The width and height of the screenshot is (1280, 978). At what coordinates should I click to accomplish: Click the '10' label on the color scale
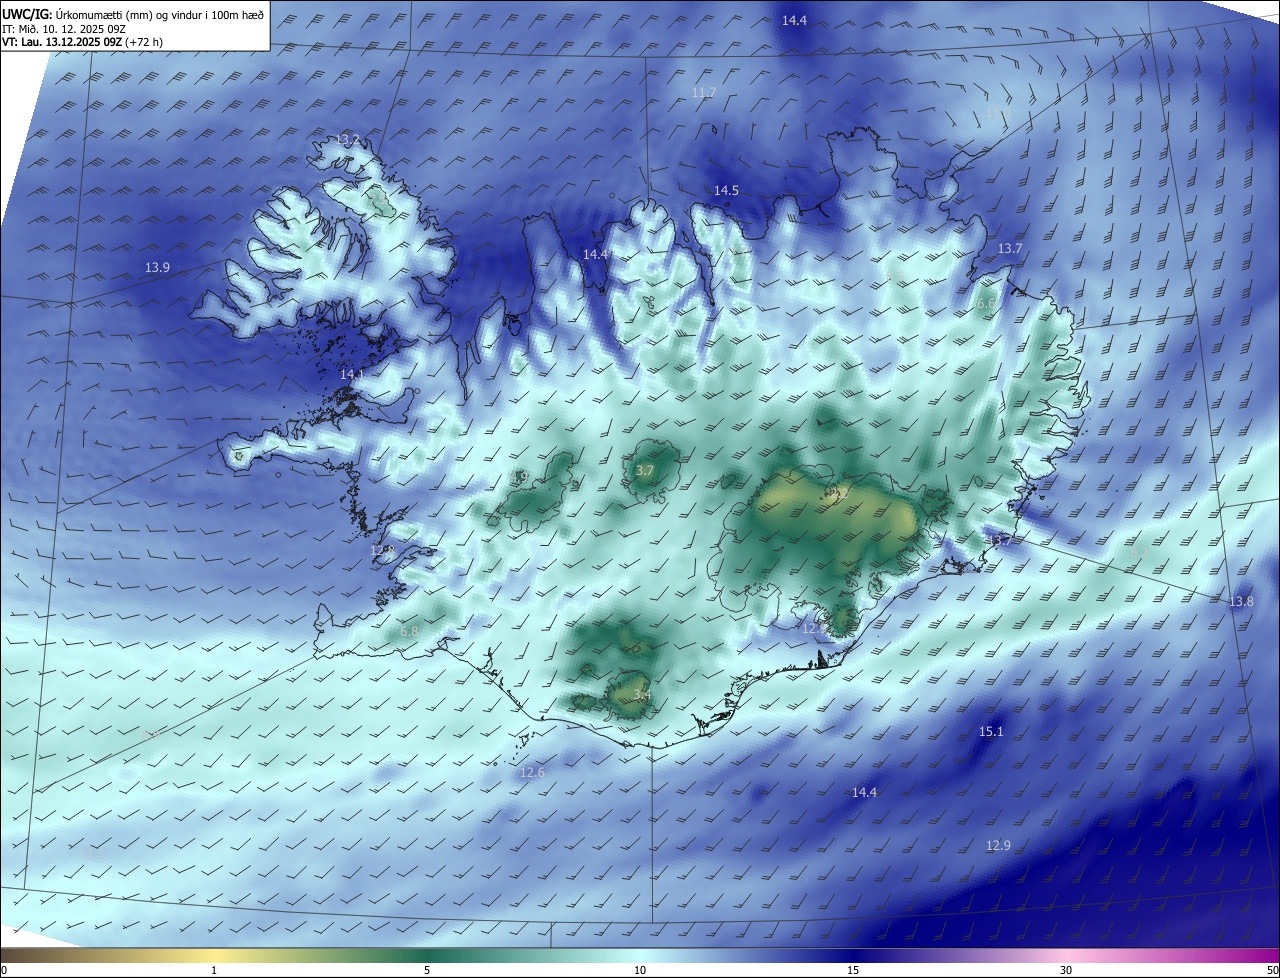coord(640,970)
